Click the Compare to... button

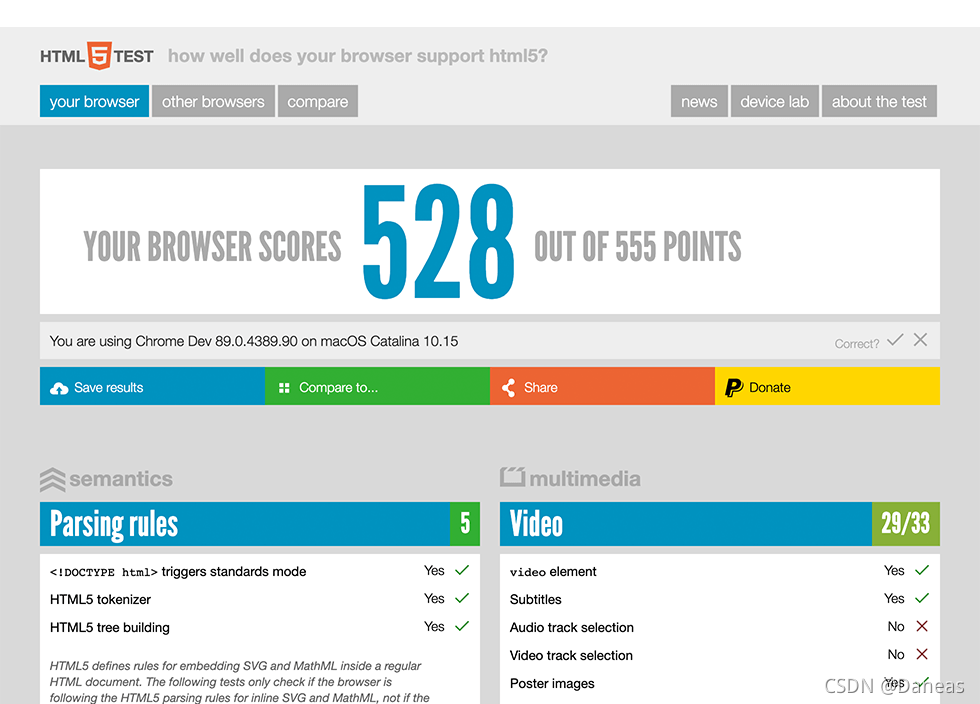pos(378,386)
